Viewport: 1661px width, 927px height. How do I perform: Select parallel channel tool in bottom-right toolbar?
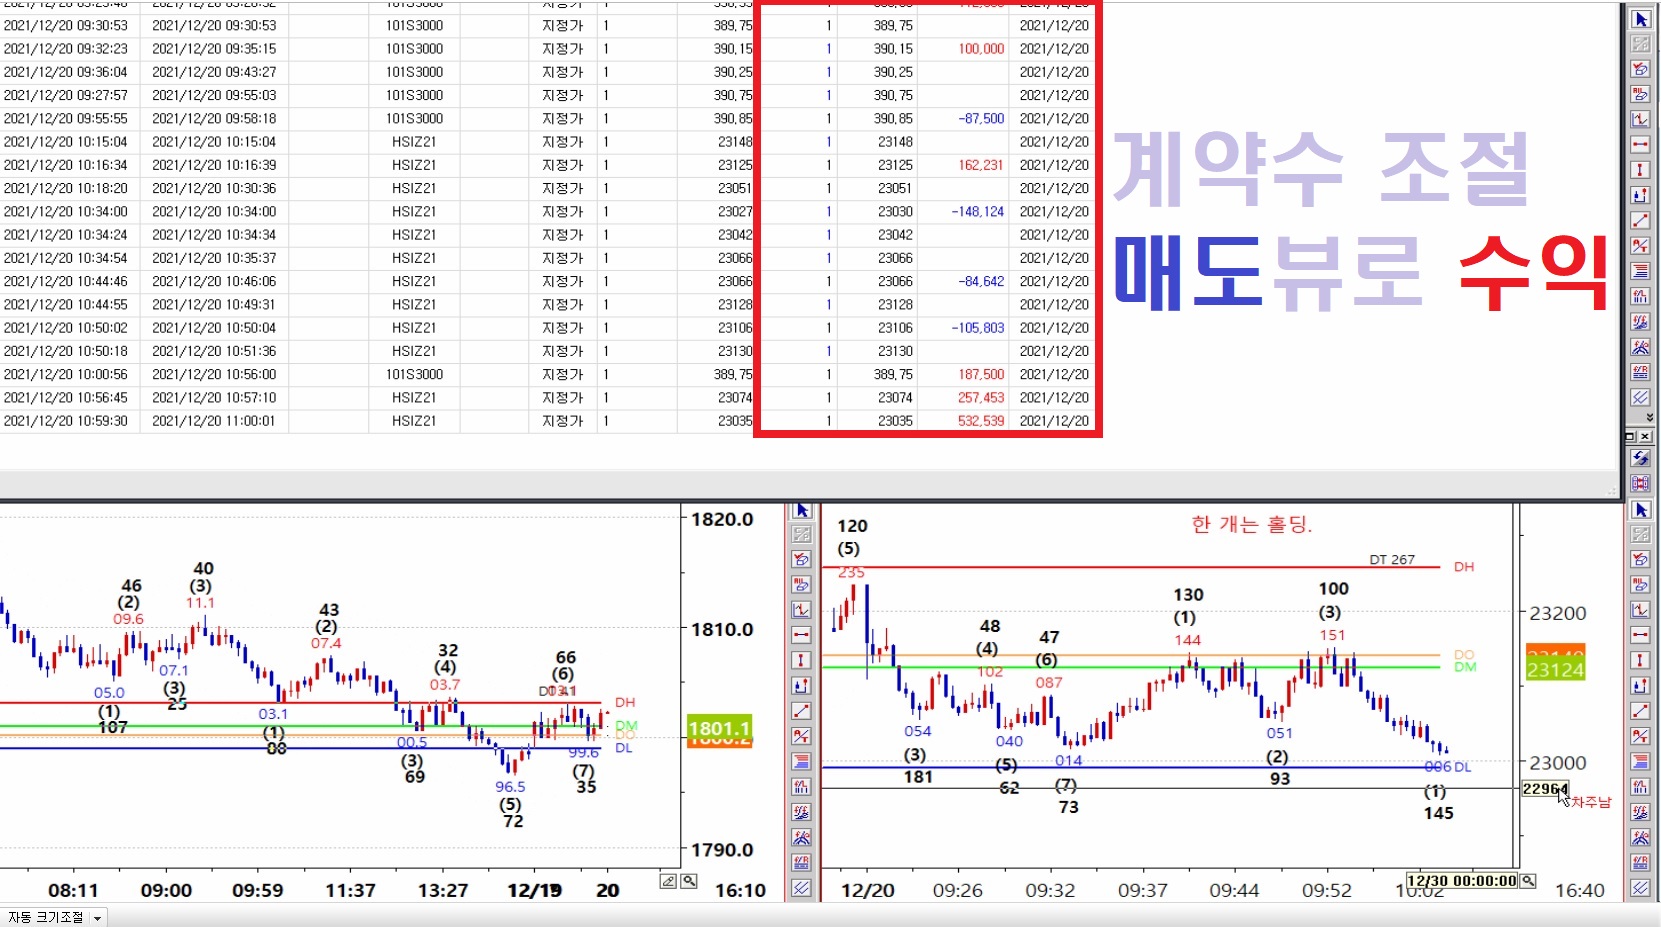click(x=1641, y=888)
